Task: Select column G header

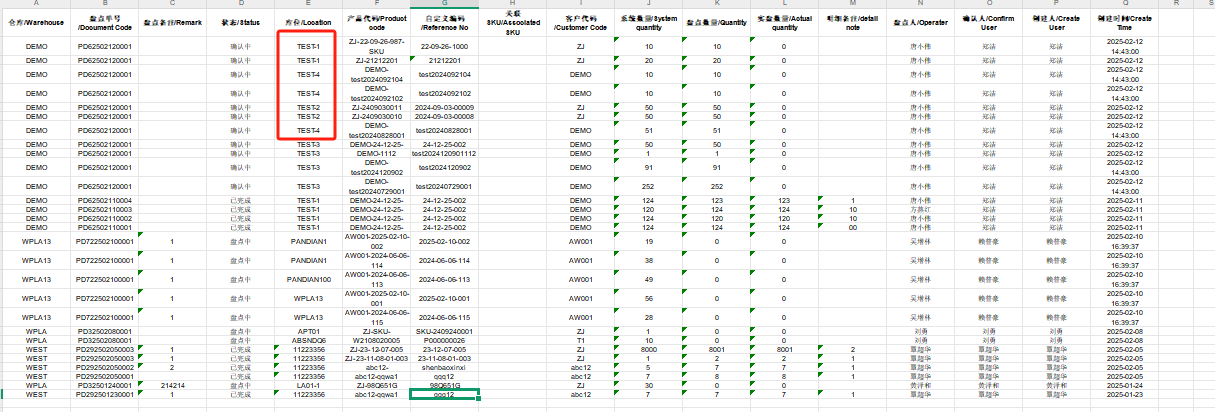Action: (445, 5)
